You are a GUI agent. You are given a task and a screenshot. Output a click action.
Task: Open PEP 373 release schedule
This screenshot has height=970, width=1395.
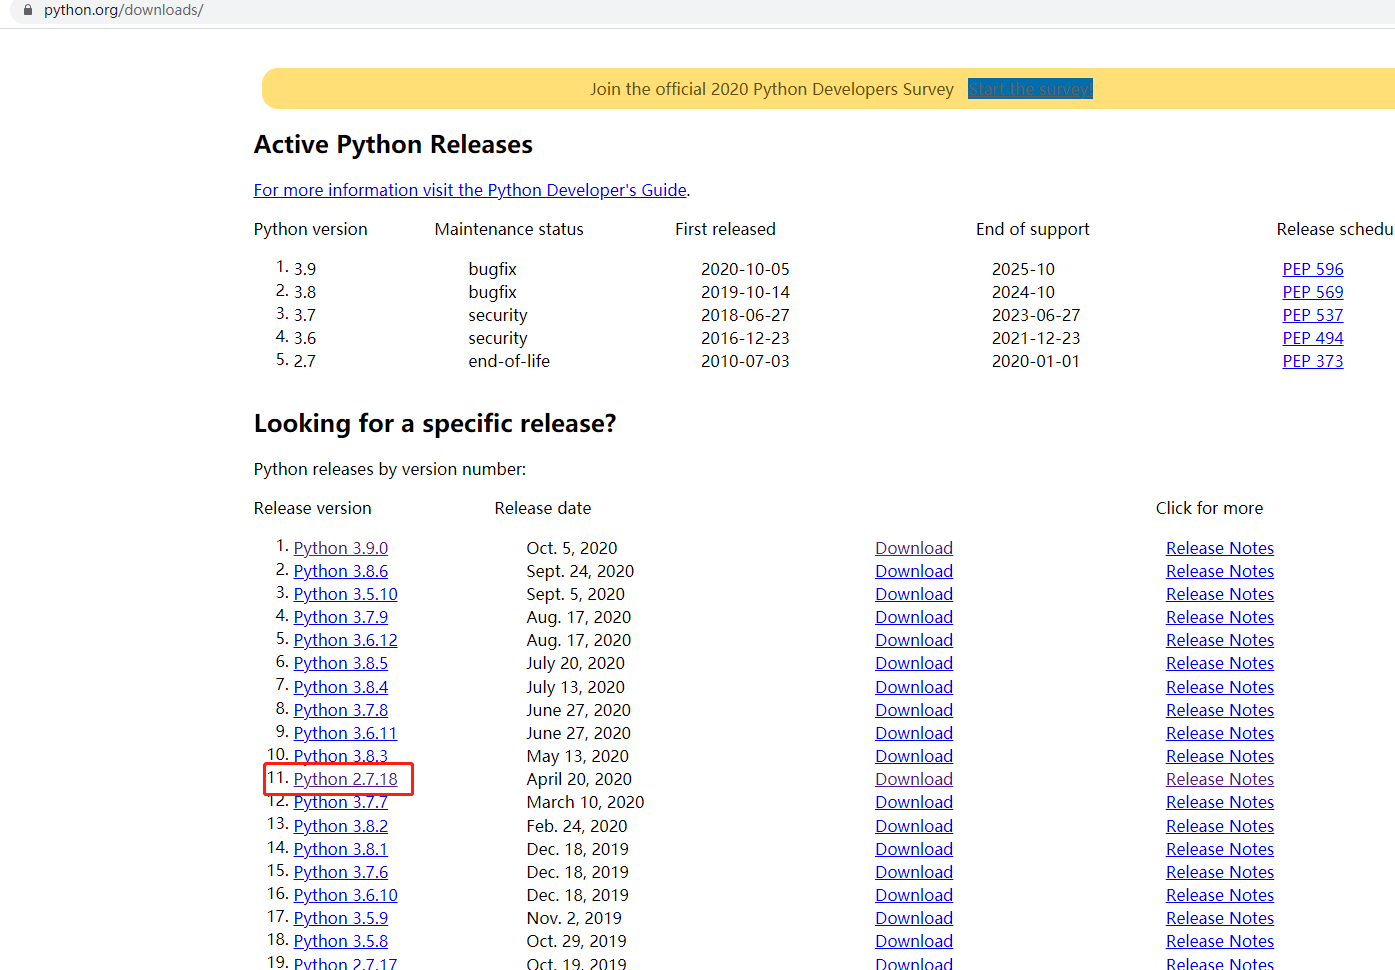[x=1313, y=361]
